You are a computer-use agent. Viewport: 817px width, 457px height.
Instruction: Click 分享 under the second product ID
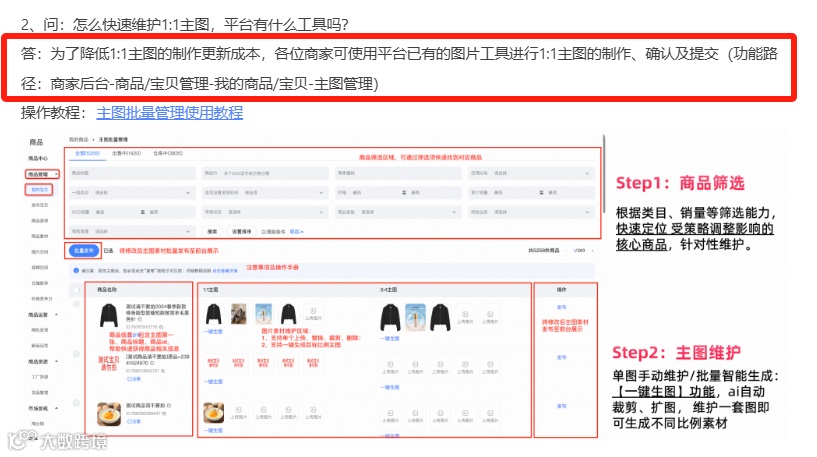(134, 379)
